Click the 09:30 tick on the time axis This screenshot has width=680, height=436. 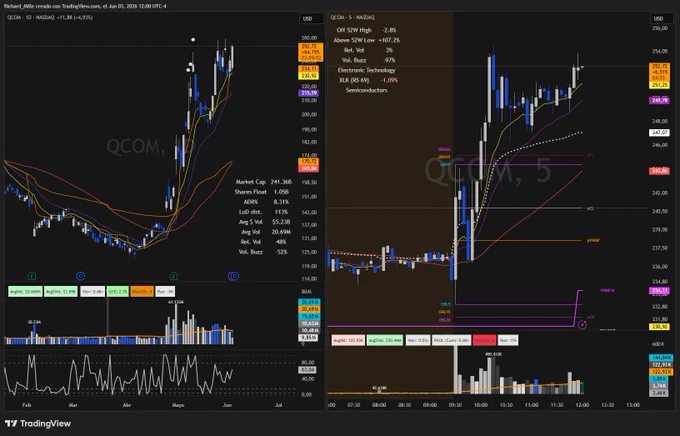455,405
